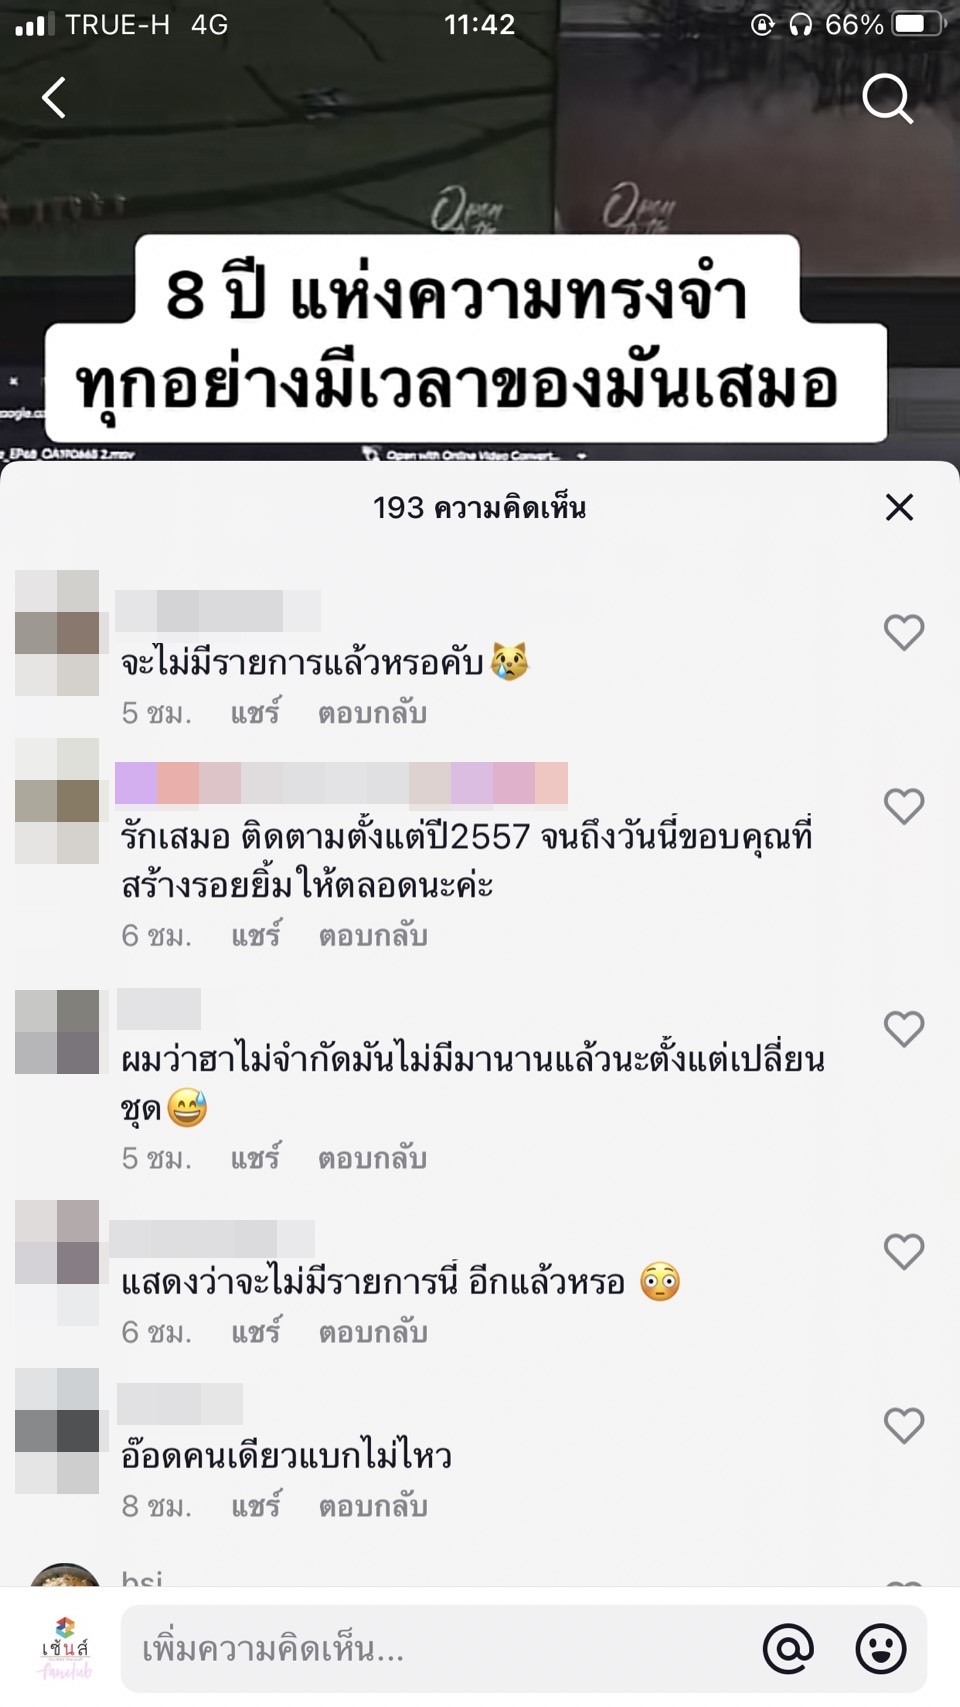Reply to 'อ๊อดคนเดียวแบกไม่ไหว' comment
The image size is (960, 1707).
point(372,1506)
